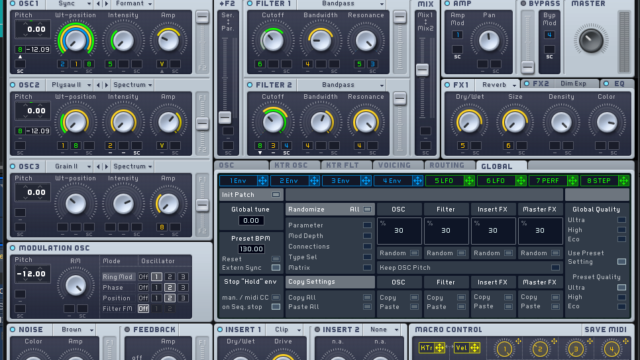Click the FX1 Dry/Wet knob

[x=469, y=122]
